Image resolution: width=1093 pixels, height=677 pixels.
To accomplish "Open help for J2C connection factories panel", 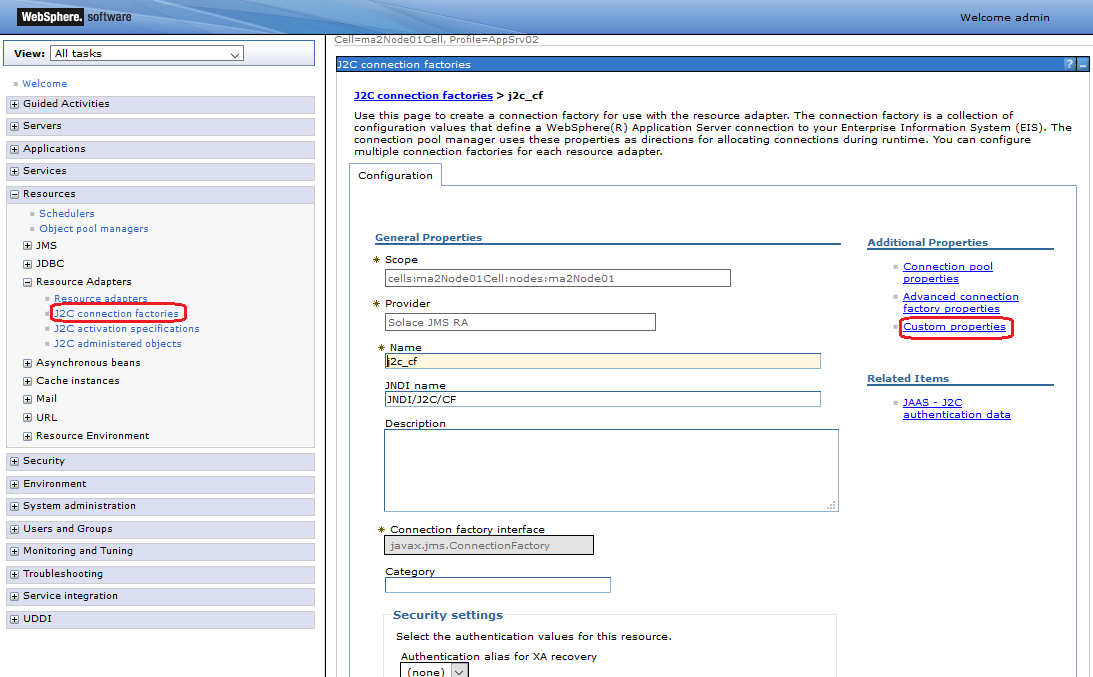I will click(x=1069, y=65).
